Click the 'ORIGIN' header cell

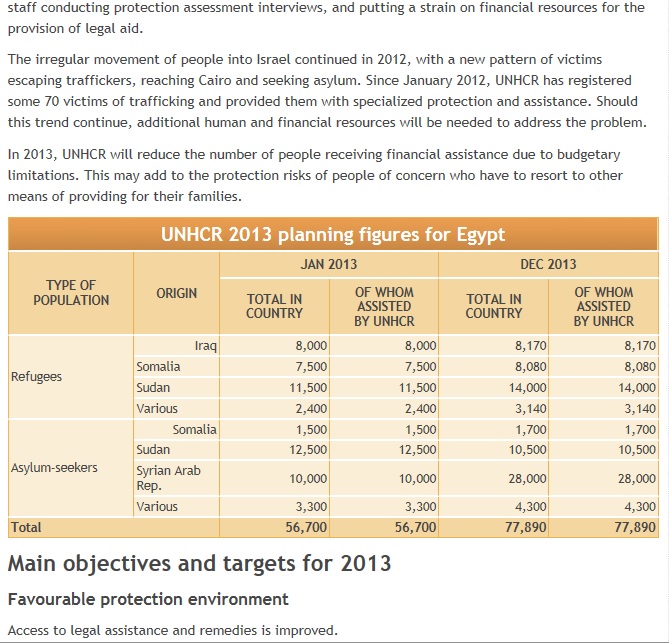click(176, 293)
